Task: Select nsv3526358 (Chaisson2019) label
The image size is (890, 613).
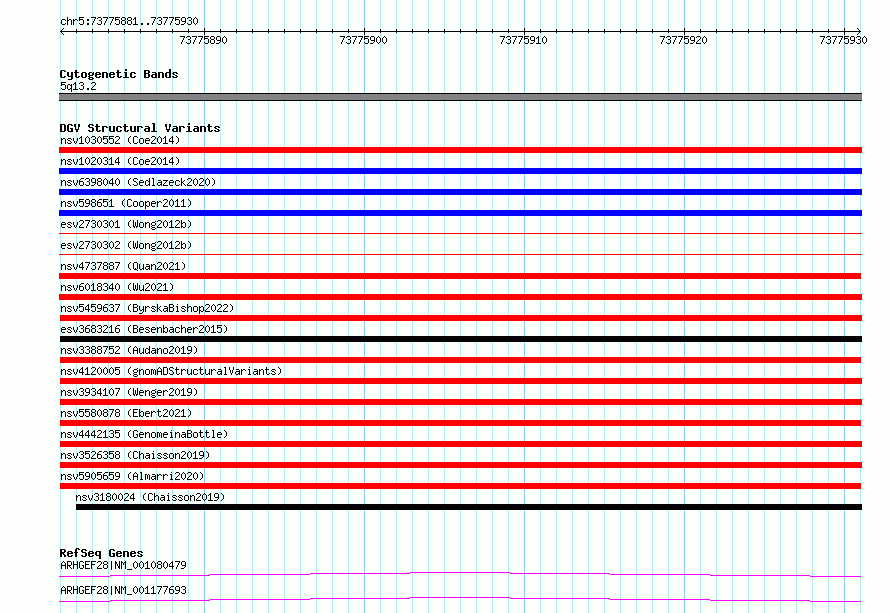Action: point(135,455)
